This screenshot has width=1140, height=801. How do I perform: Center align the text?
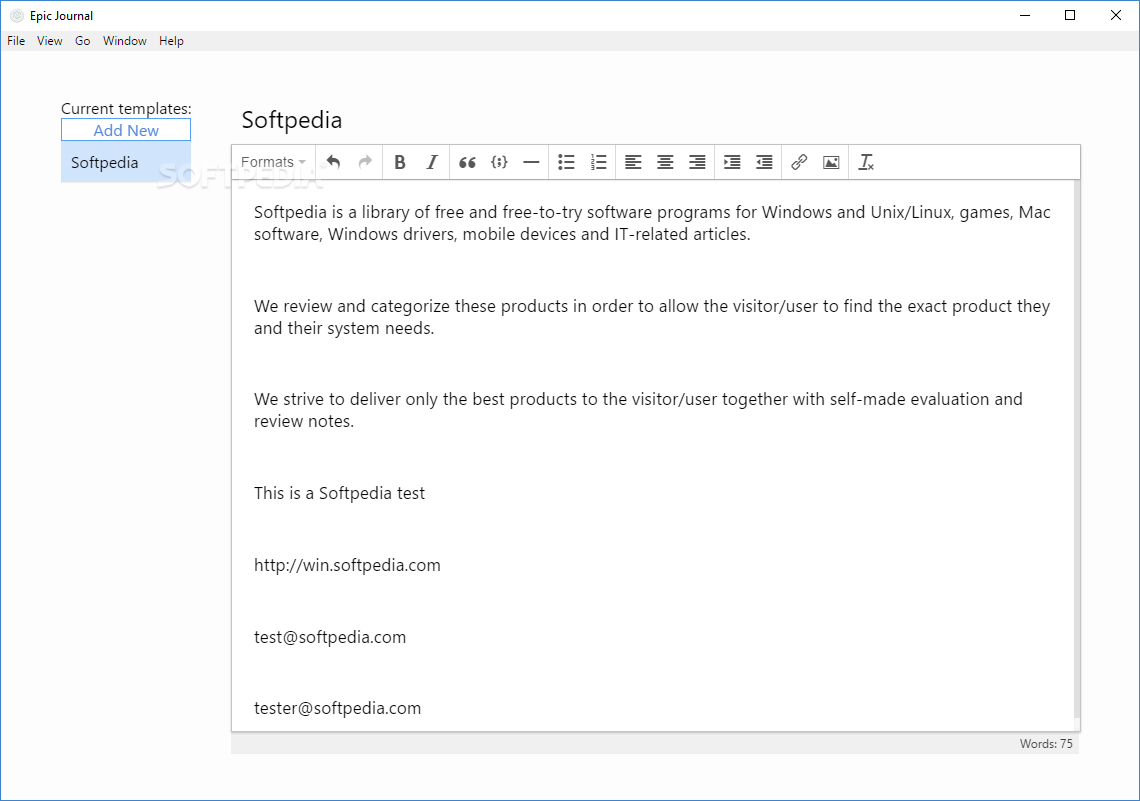[x=665, y=162]
